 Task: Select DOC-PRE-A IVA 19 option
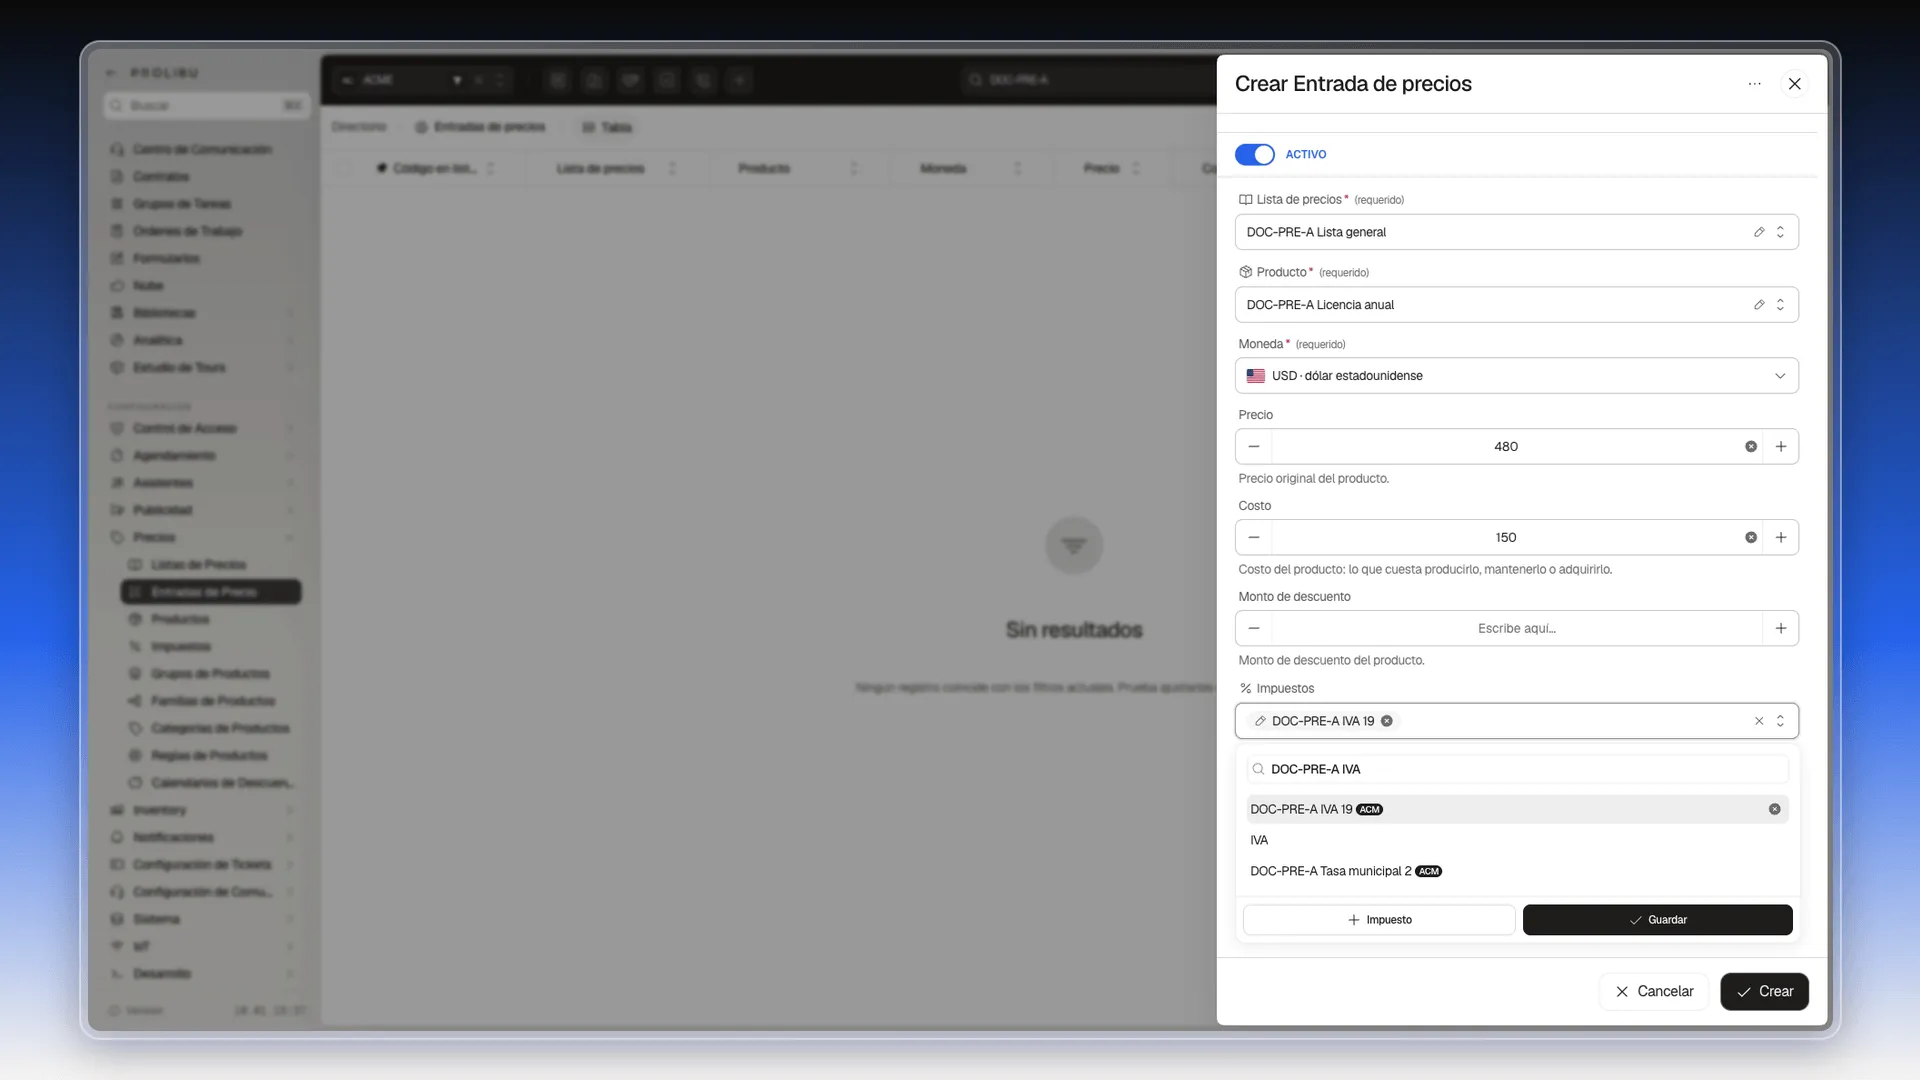[1517, 809]
